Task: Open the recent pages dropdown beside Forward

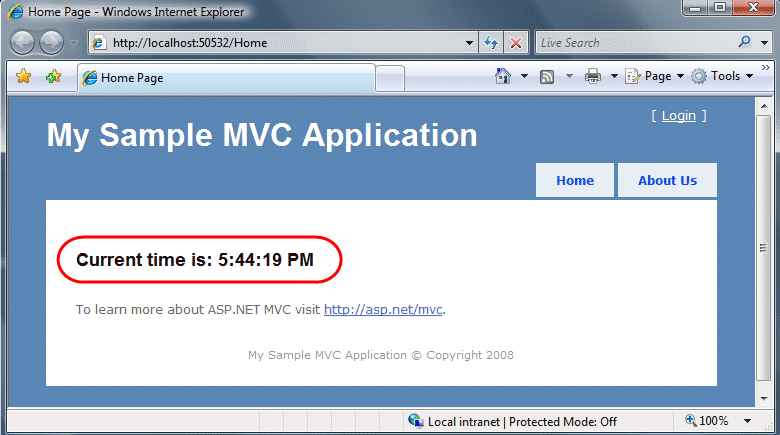Action: (74, 43)
